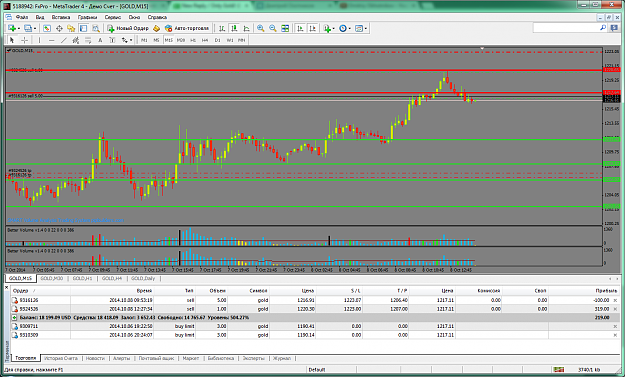
Task: Switch timeframe to M5
Action: coord(156,40)
